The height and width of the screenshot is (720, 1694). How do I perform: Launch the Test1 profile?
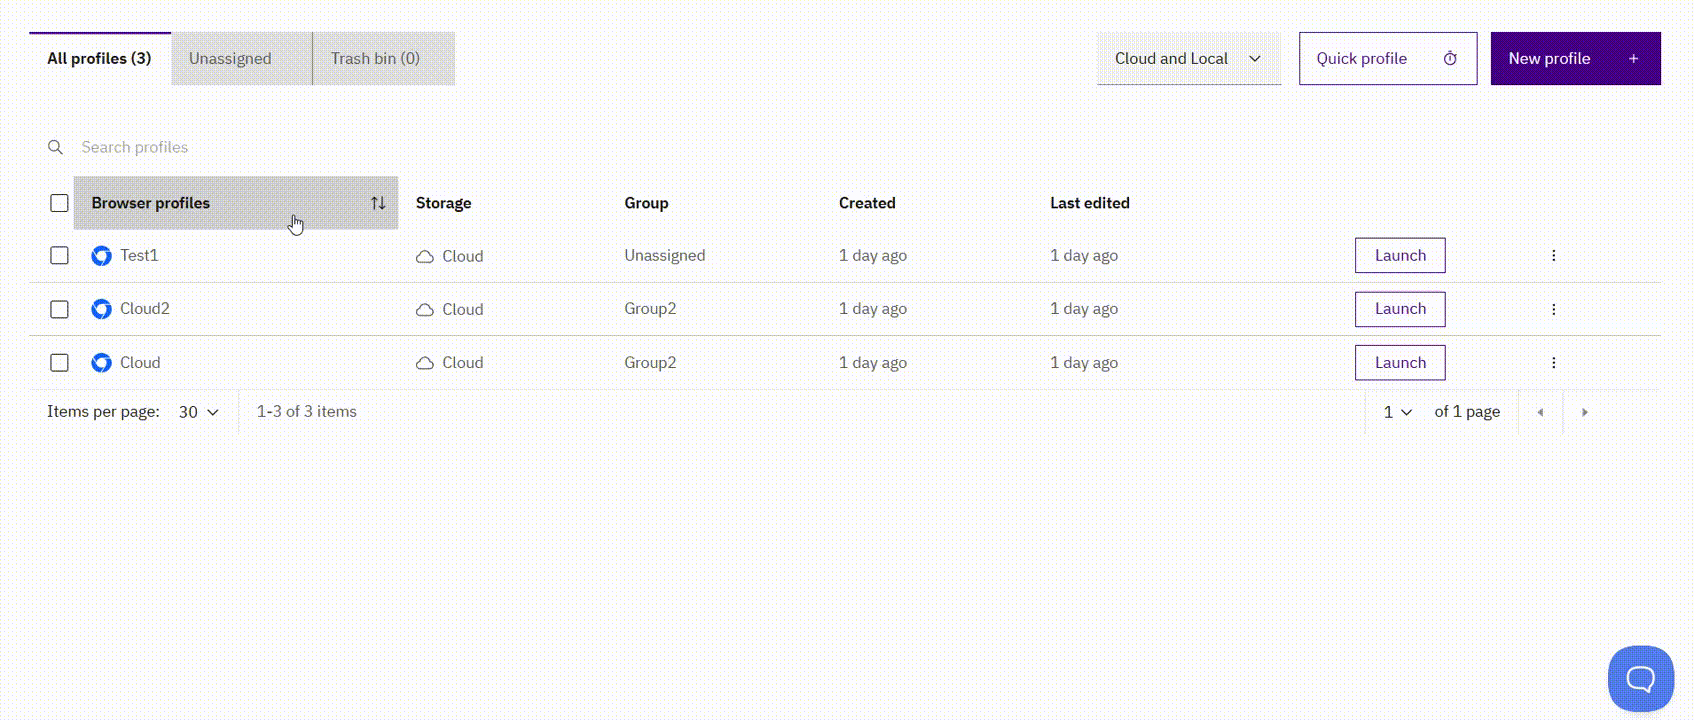point(1400,255)
